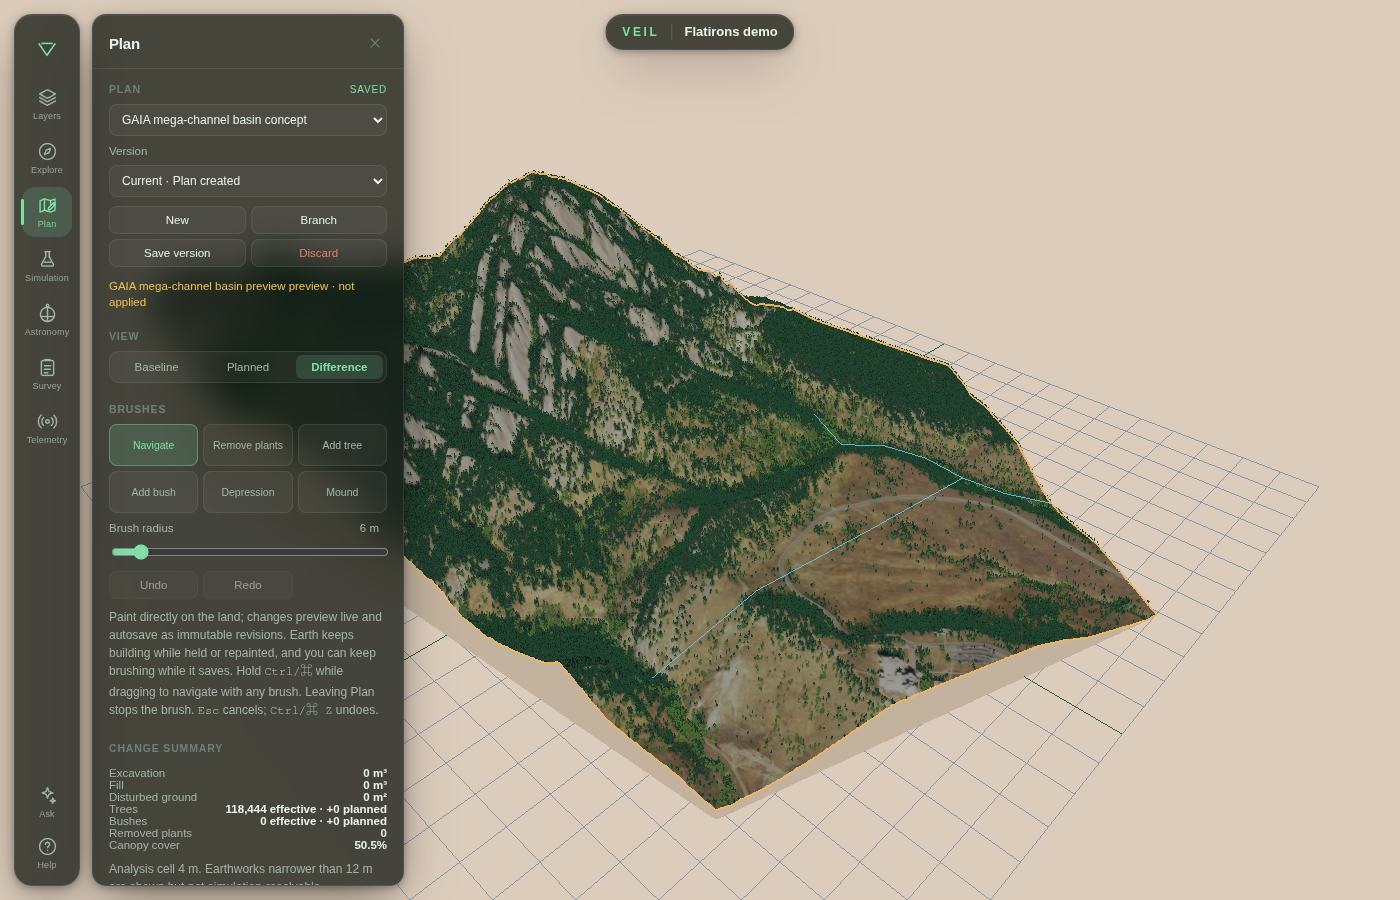This screenshot has width=1400, height=900.
Task: Open the GAIA mega-channel plan dropdown
Action: [248, 120]
